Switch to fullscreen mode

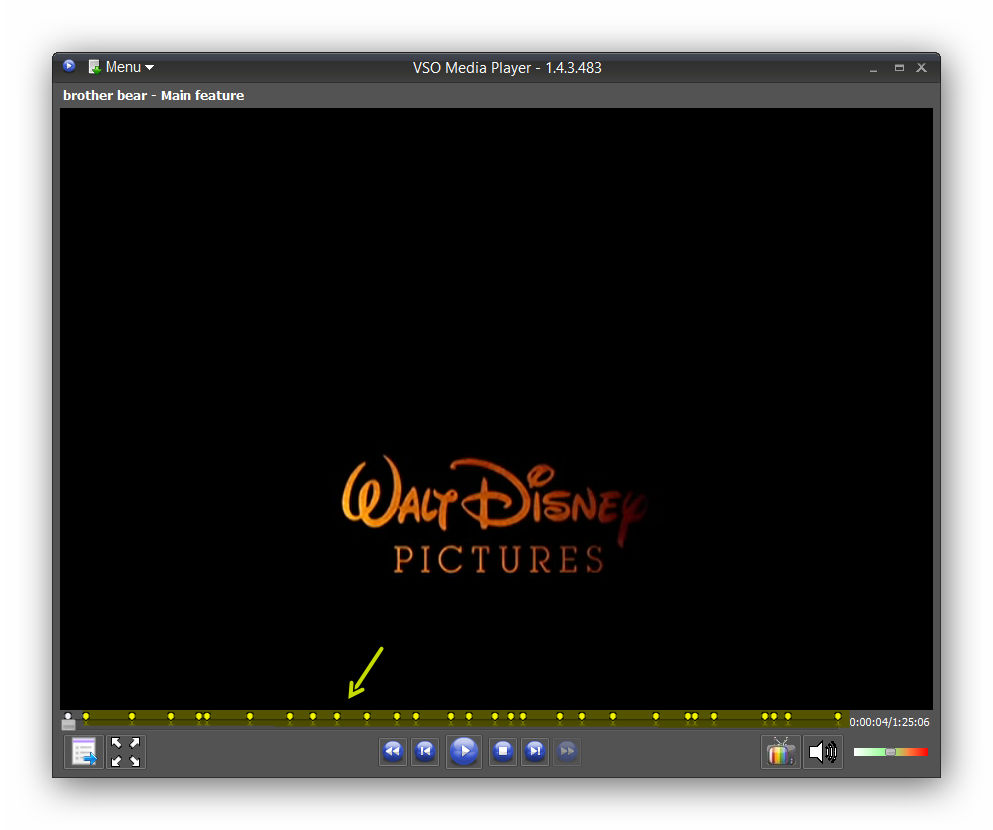[125, 751]
